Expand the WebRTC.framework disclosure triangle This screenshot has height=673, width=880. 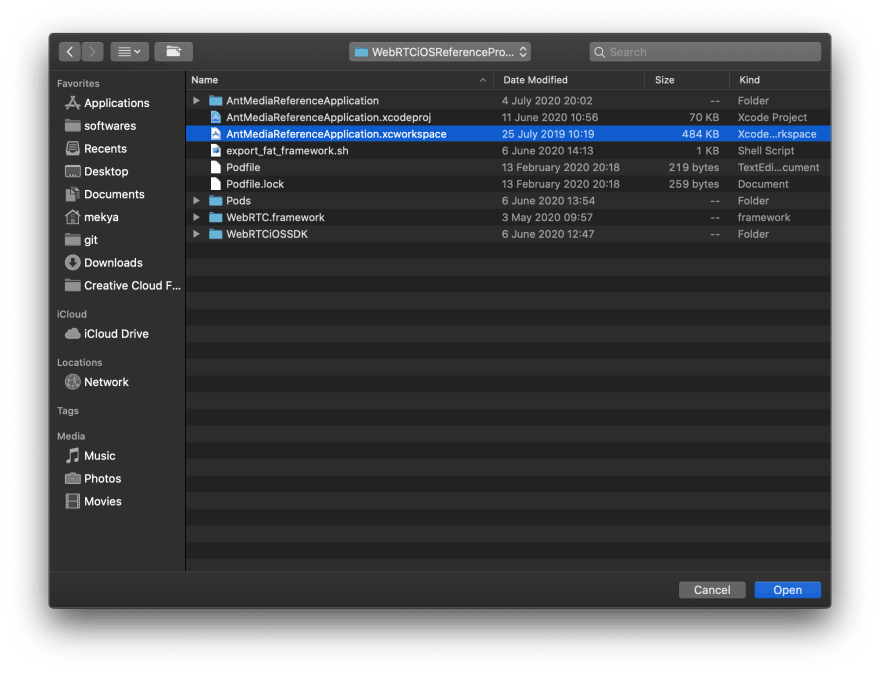196,217
